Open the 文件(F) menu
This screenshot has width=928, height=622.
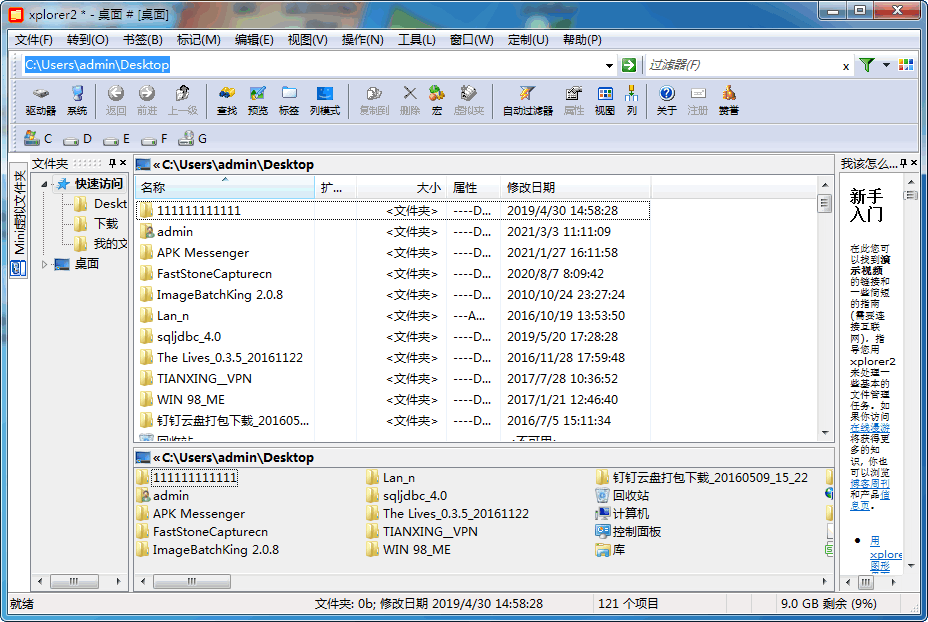pos(34,40)
